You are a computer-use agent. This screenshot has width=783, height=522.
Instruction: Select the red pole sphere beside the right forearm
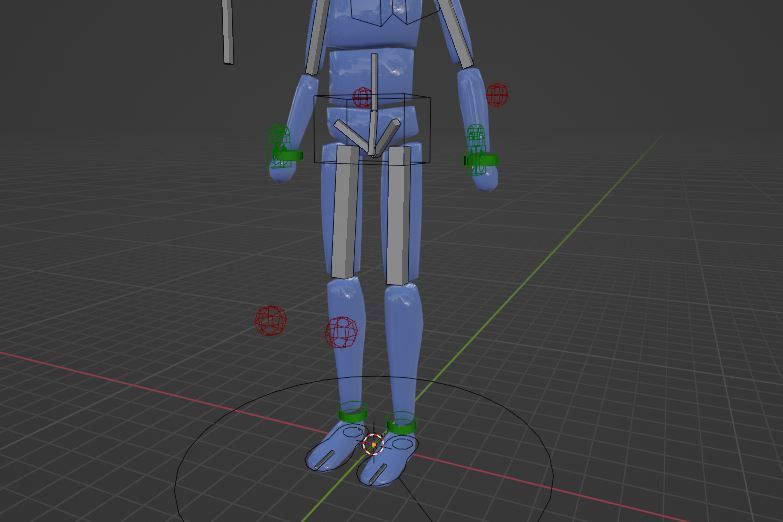(x=497, y=95)
